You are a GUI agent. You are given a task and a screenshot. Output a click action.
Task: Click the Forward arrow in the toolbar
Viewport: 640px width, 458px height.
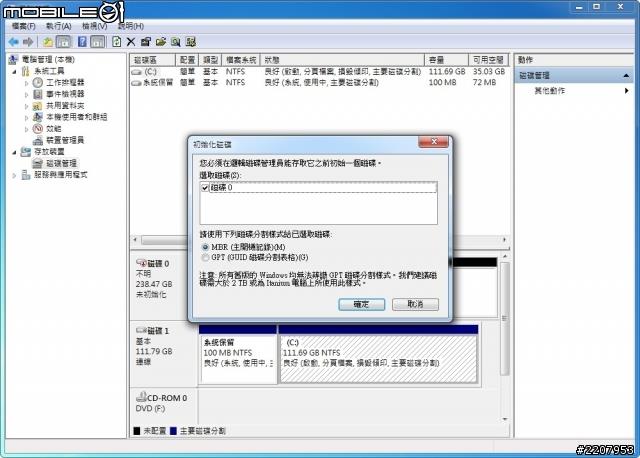(x=28, y=42)
